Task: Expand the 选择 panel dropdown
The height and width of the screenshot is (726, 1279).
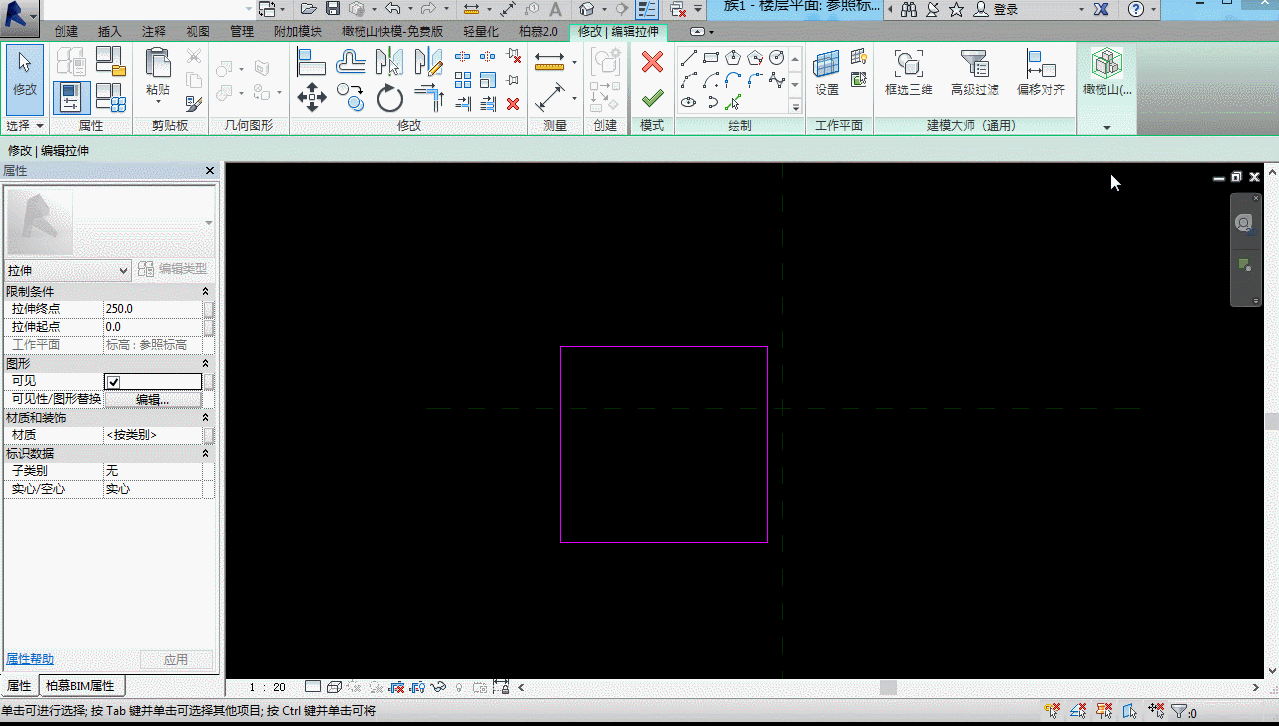Action: coord(25,126)
